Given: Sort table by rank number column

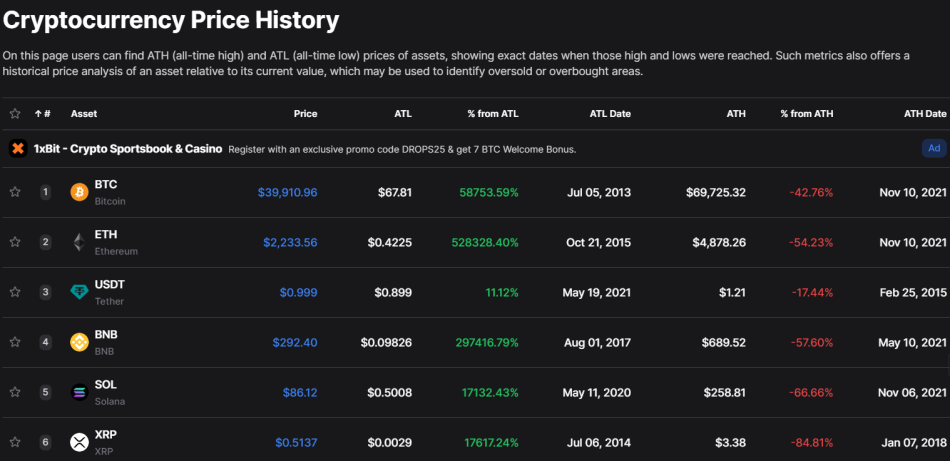Looking at the screenshot, I should pos(42,114).
